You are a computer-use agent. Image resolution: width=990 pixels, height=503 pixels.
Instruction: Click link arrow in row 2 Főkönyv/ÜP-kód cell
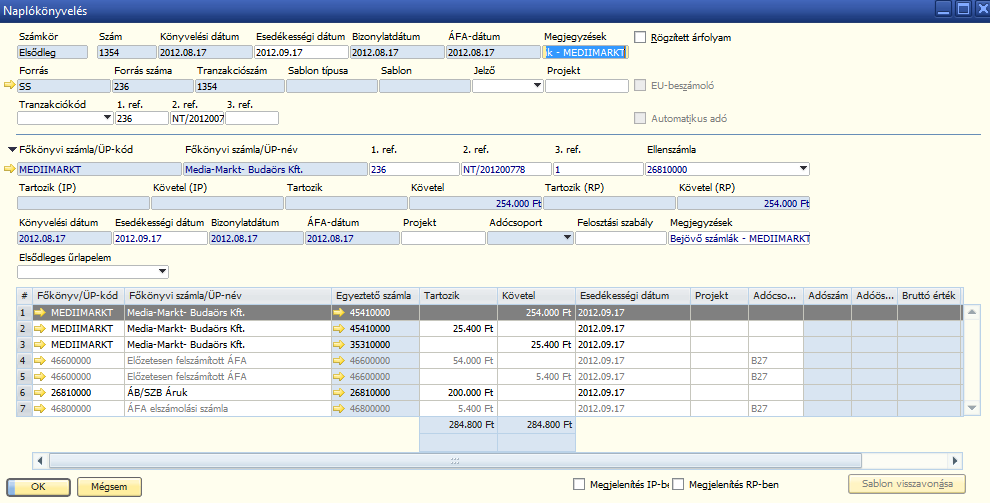41,329
